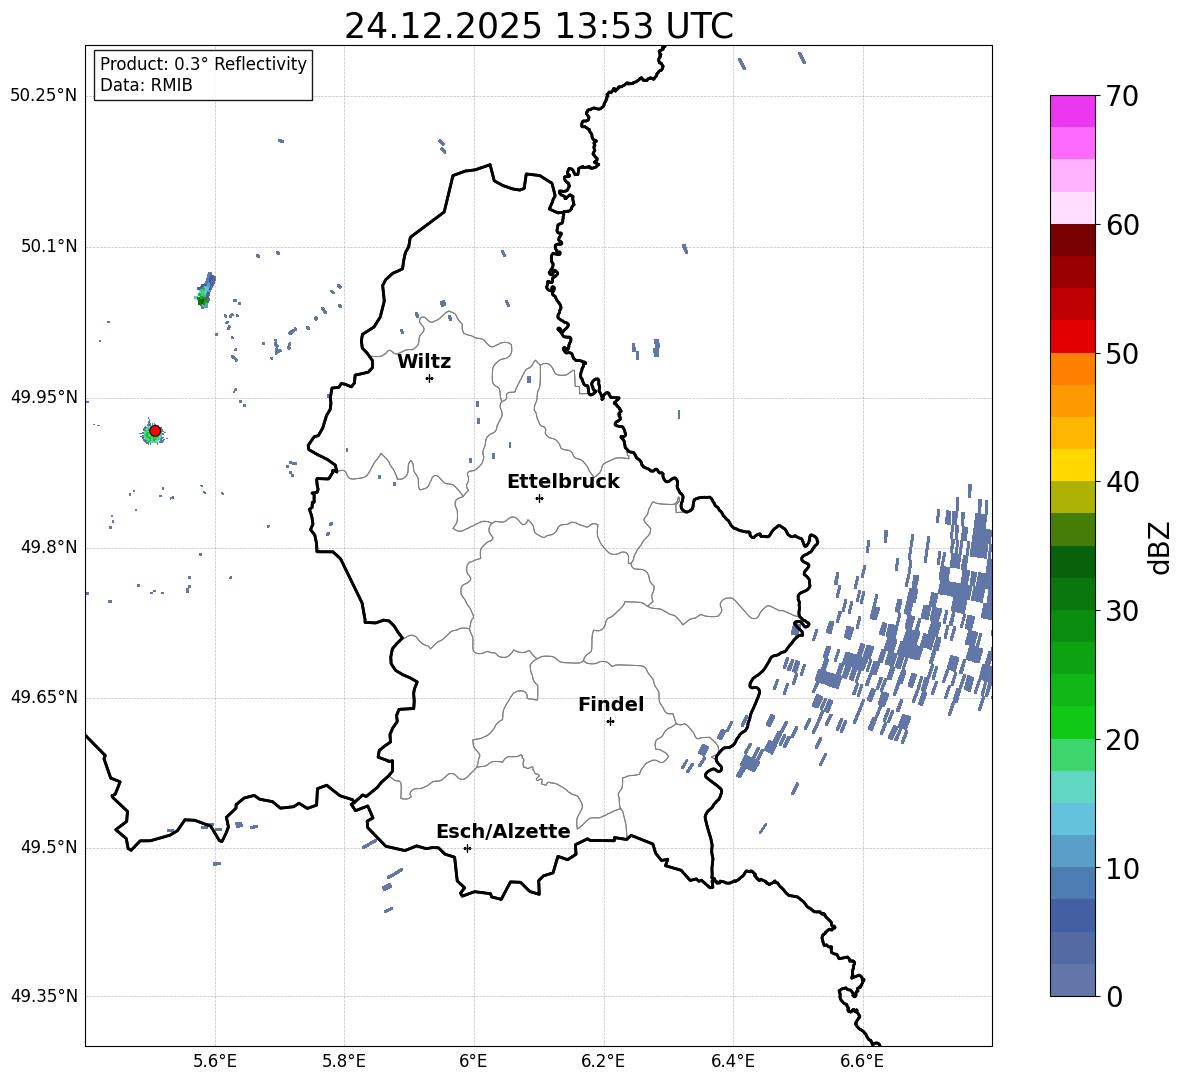
Task: Click the red radar site dot
Action: click(155, 431)
